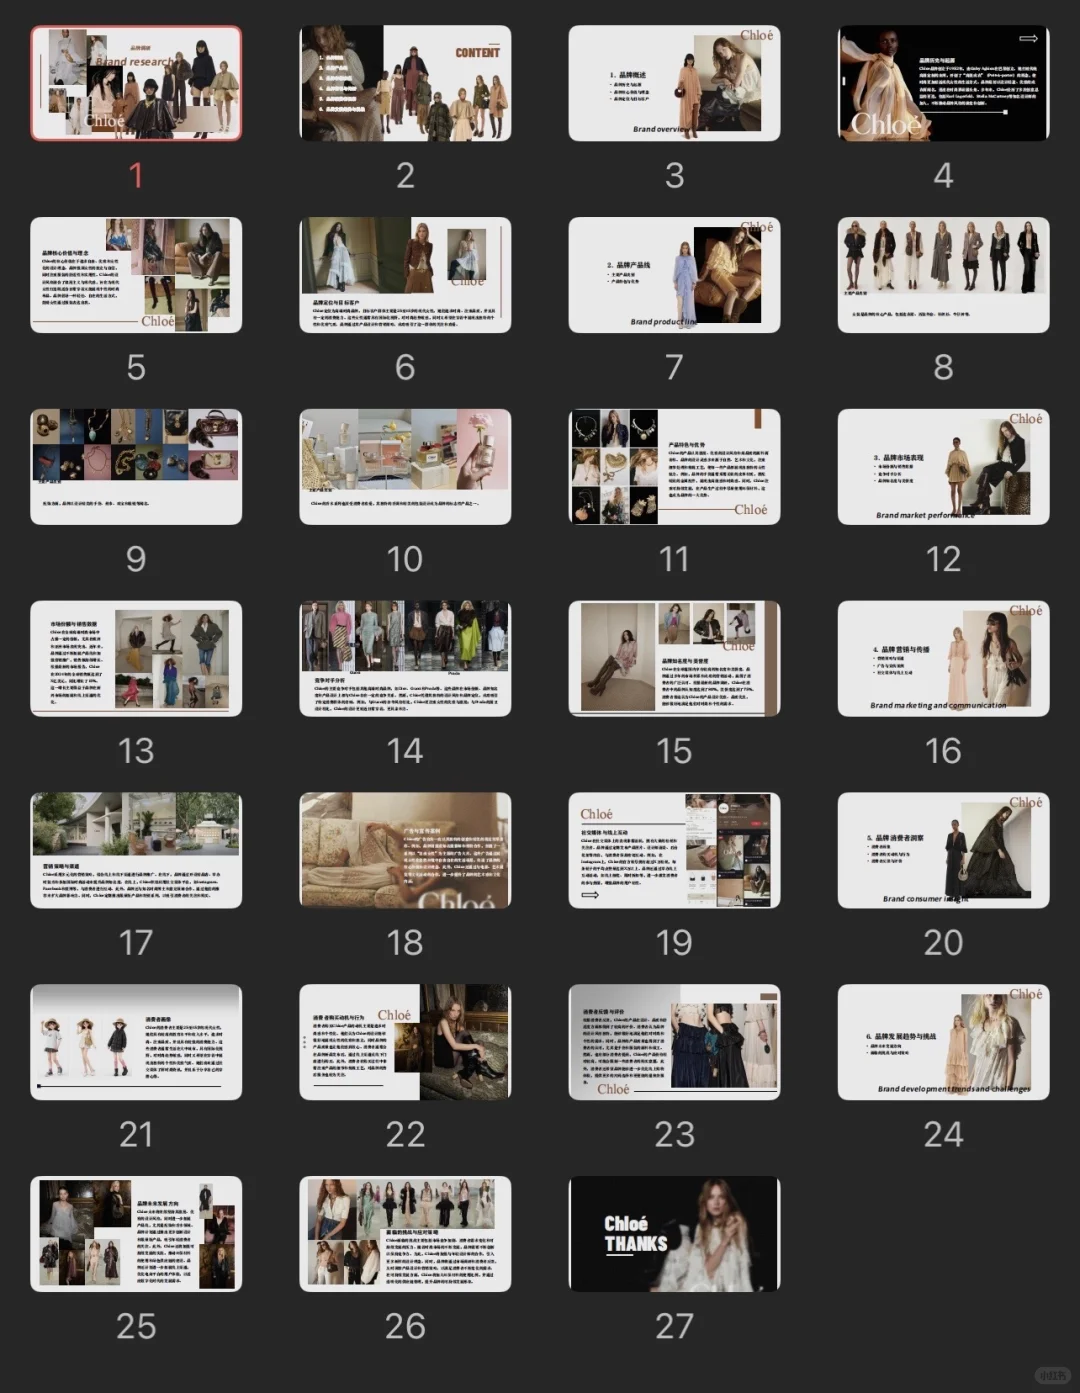This screenshot has height=1393, width=1080.
Task: Select slide 22 thumbnail
Action: (x=405, y=1042)
